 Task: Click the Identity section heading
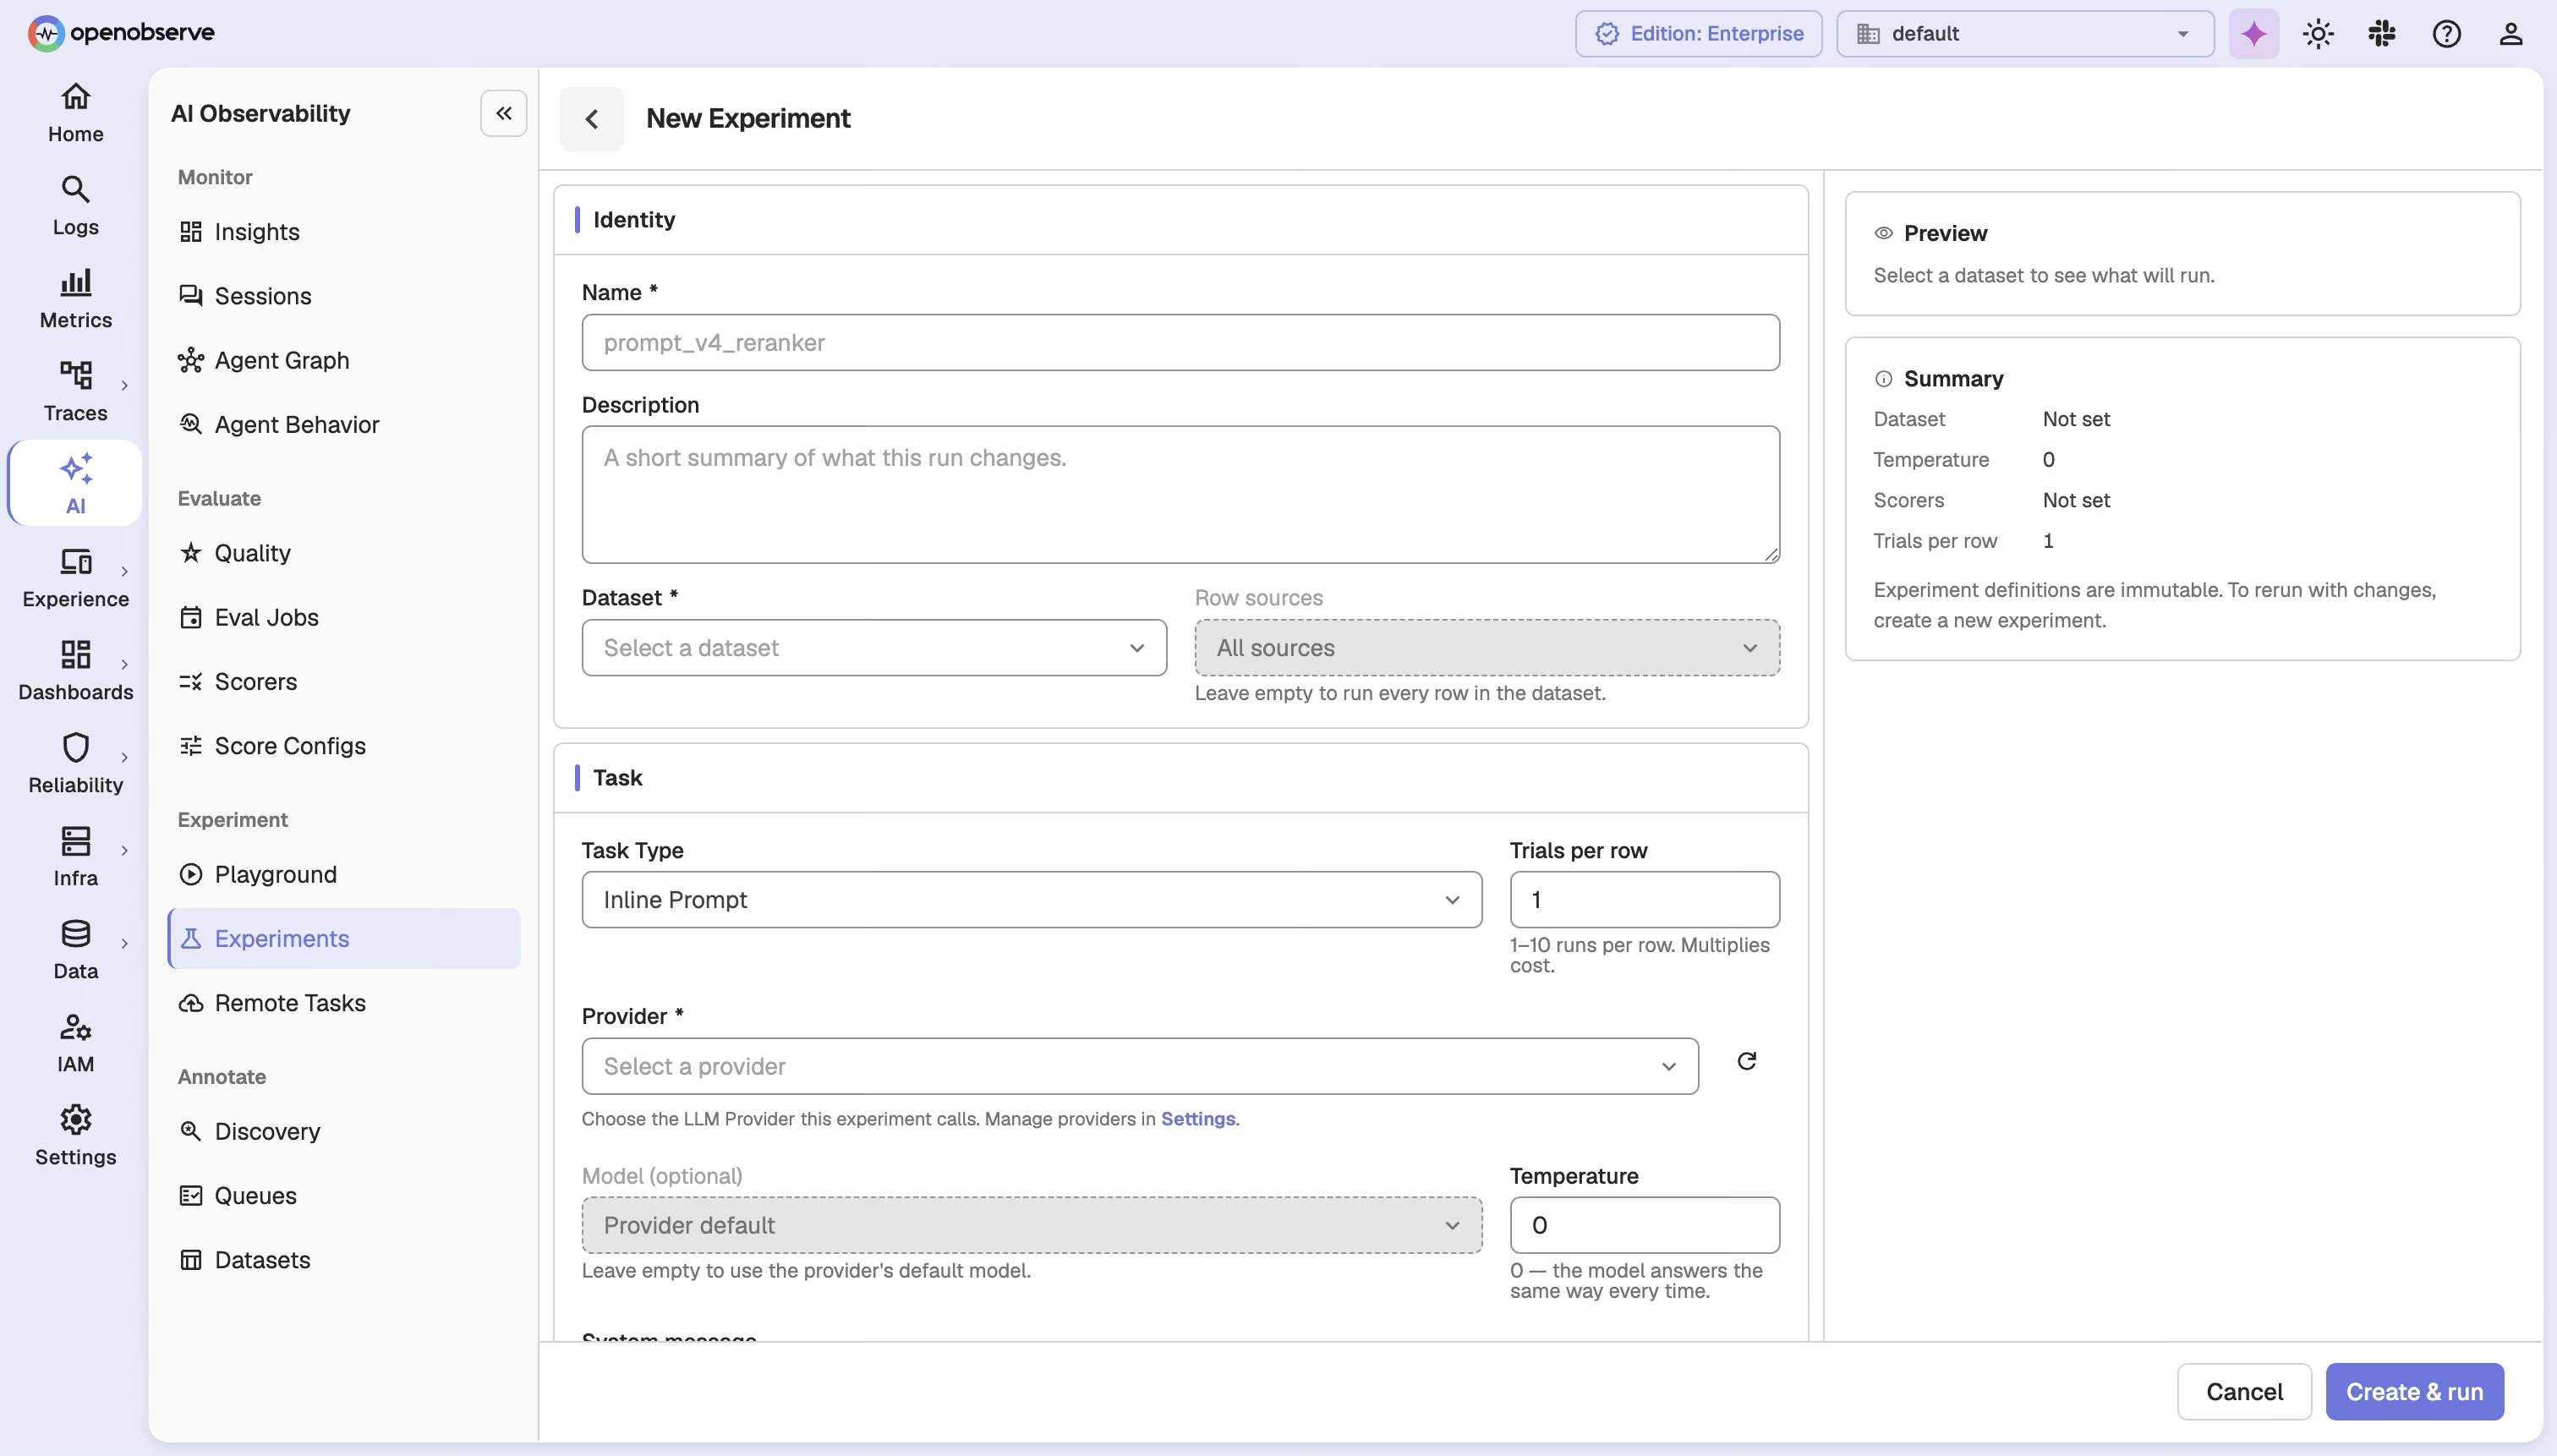[x=634, y=220]
